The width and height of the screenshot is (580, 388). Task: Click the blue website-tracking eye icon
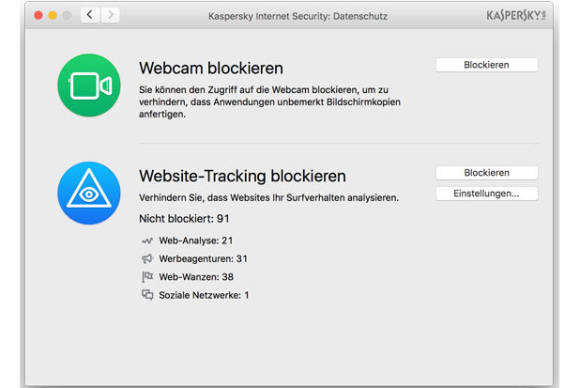point(89,193)
